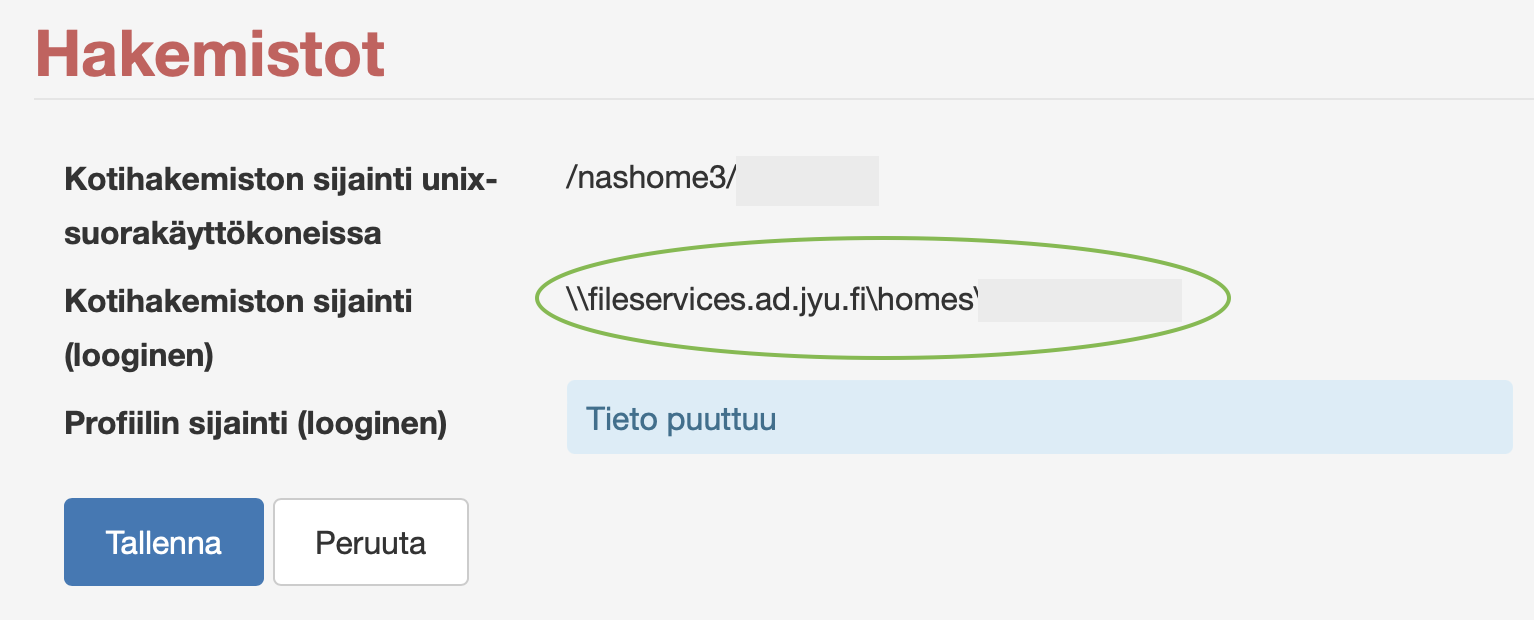Click the blue Tieto puuttuu info box
The height and width of the screenshot is (620, 1534).
click(1040, 417)
